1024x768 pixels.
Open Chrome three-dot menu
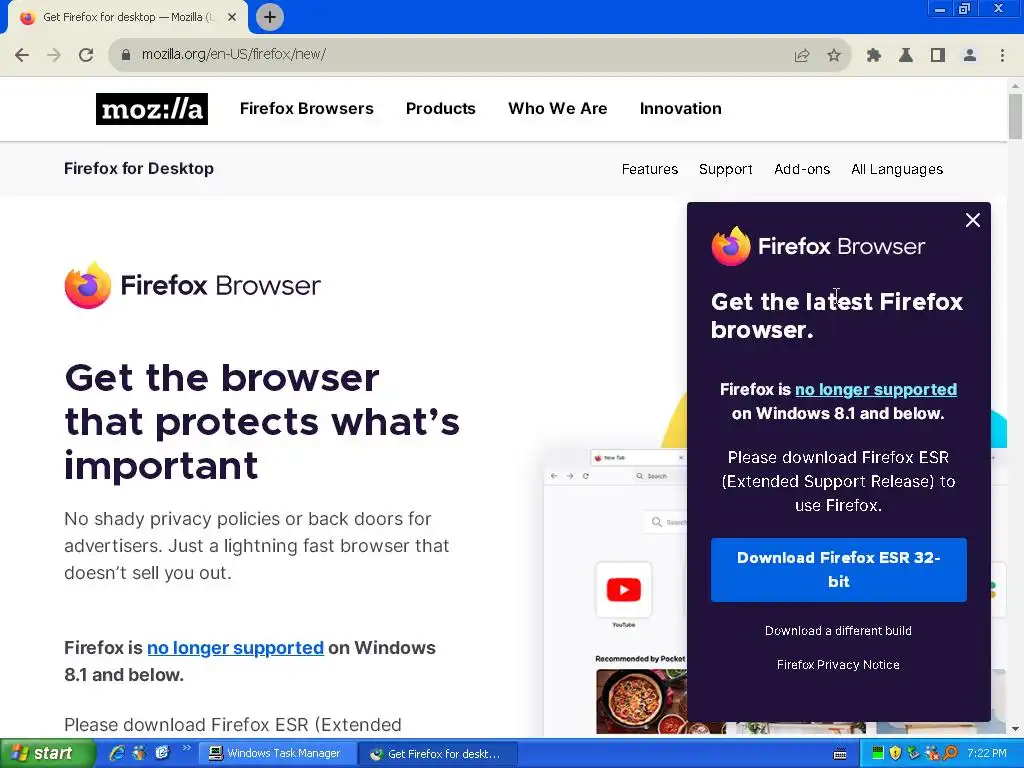(1002, 56)
